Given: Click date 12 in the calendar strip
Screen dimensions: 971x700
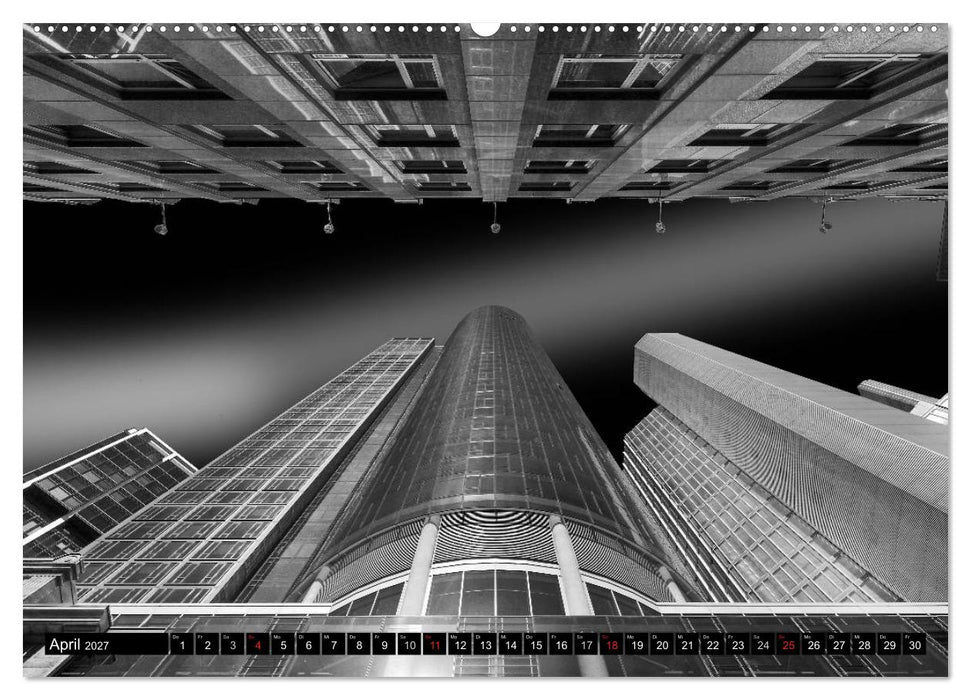Looking at the screenshot, I should pos(460,644).
